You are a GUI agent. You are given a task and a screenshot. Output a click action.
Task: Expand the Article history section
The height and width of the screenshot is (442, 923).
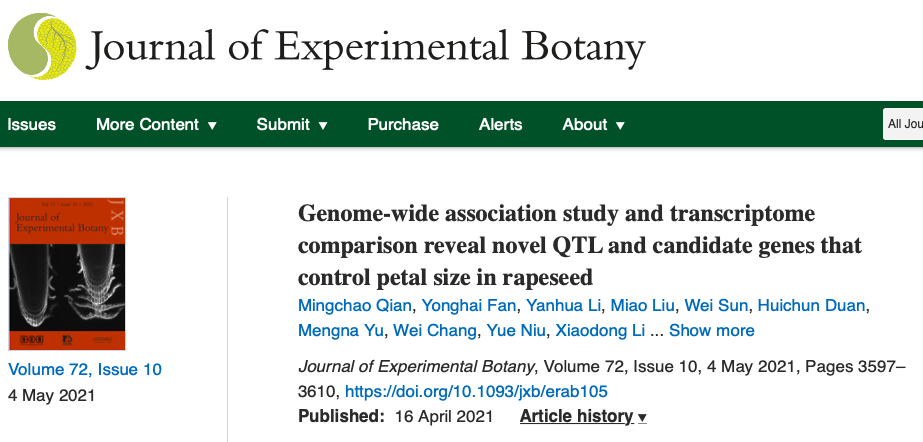tap(583, 416)
